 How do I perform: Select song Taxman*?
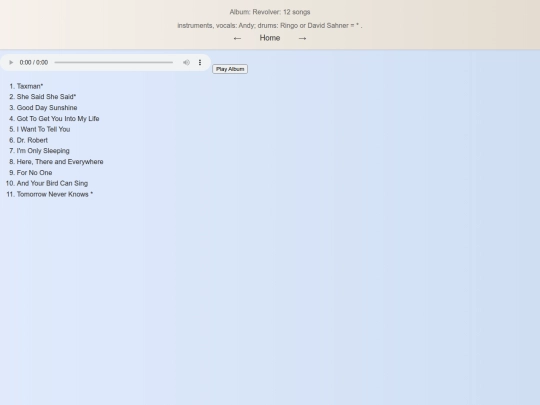click(x=30, y=86)
